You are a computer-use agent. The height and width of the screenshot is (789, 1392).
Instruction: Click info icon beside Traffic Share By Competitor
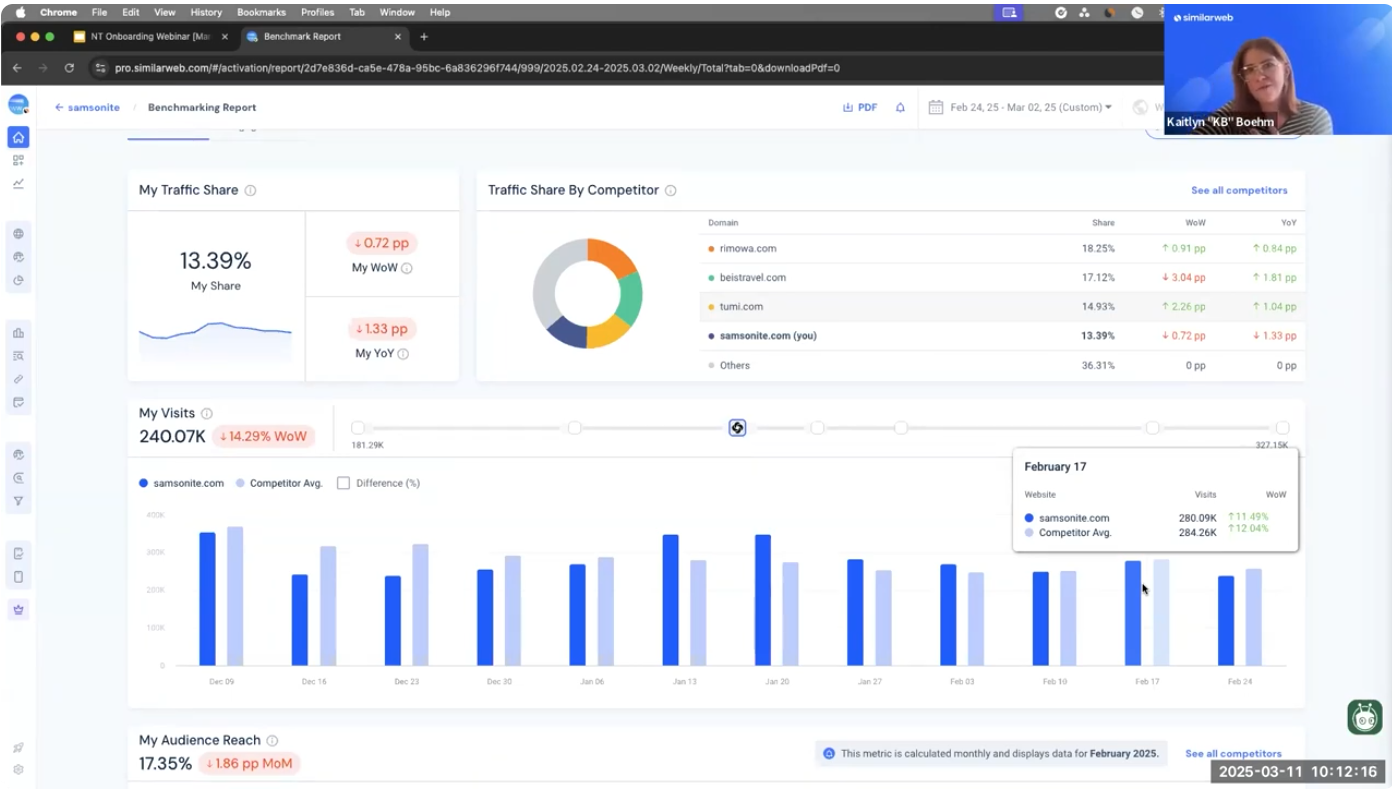tap(671, 190)
